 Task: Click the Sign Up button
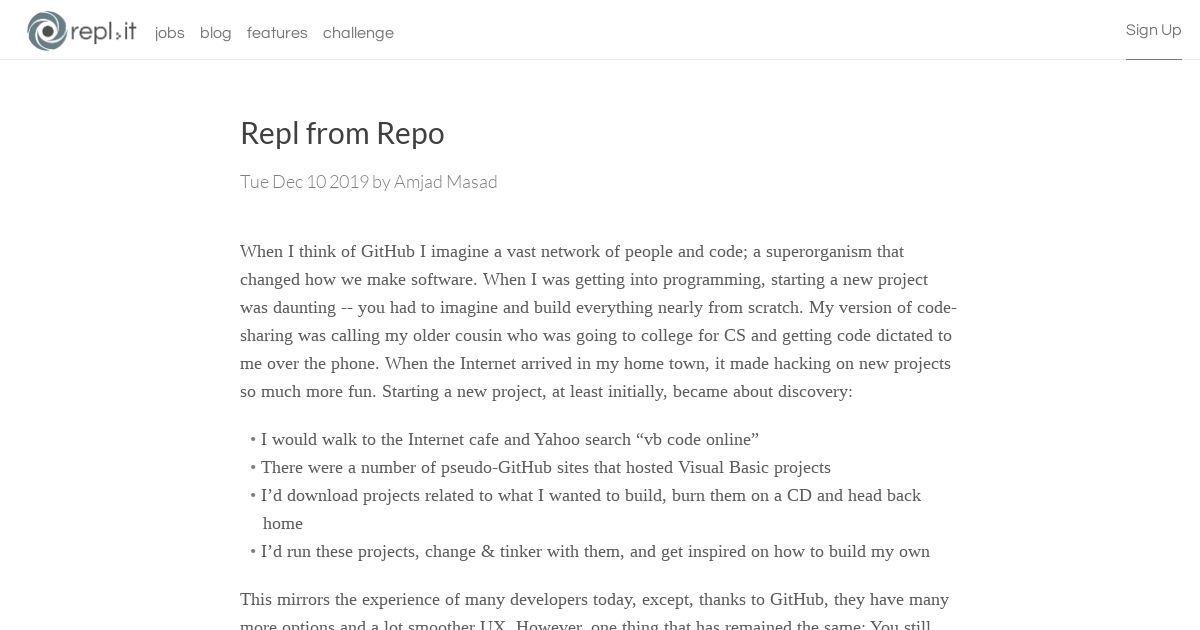[1154, 30]
